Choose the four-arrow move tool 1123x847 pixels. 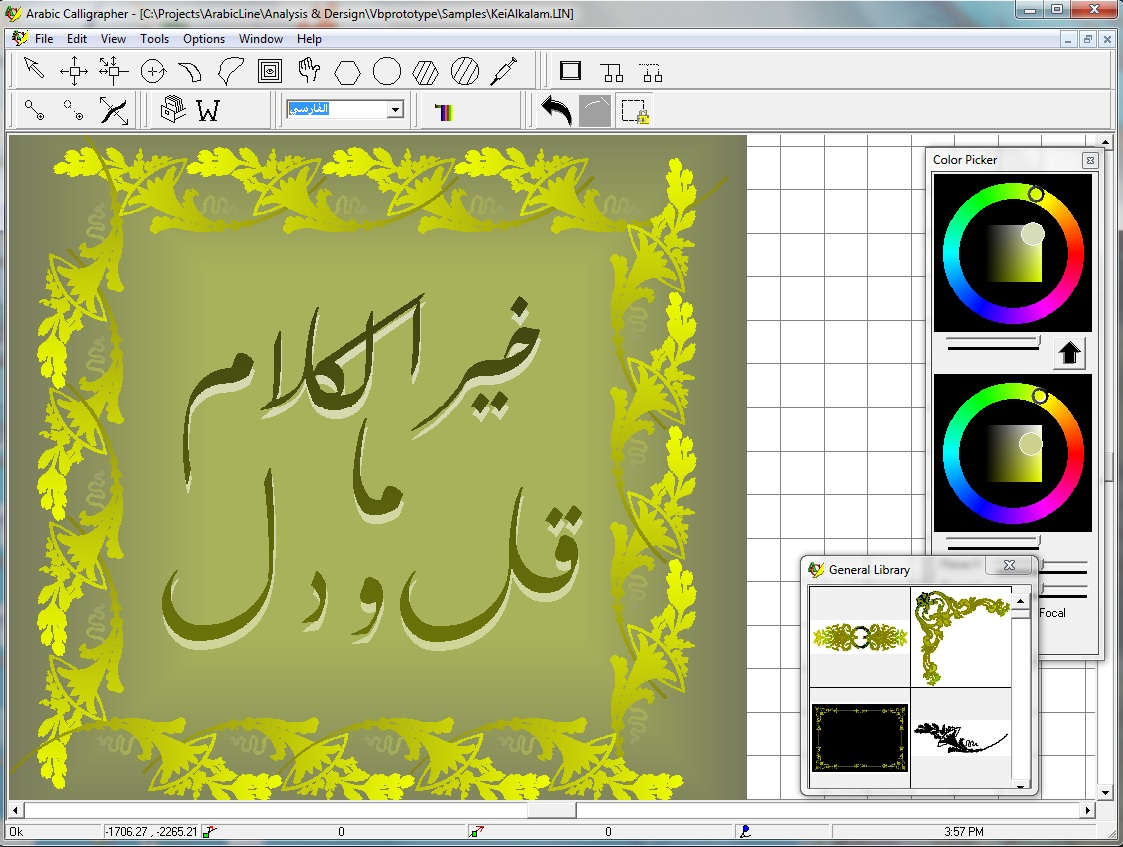pos(74,71)
